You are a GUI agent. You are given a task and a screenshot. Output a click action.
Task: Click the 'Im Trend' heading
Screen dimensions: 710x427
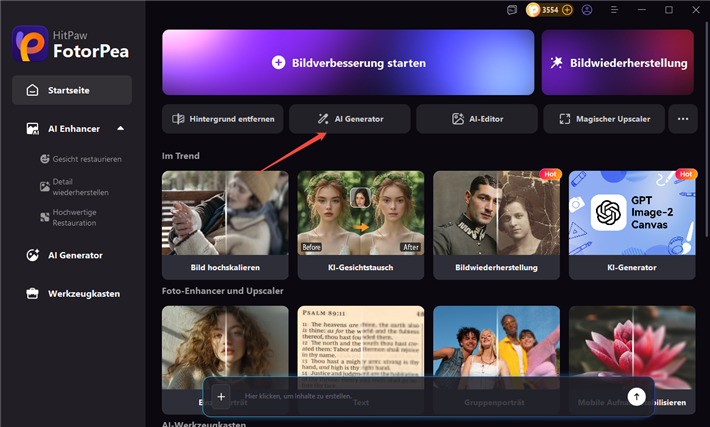[181, 156]
